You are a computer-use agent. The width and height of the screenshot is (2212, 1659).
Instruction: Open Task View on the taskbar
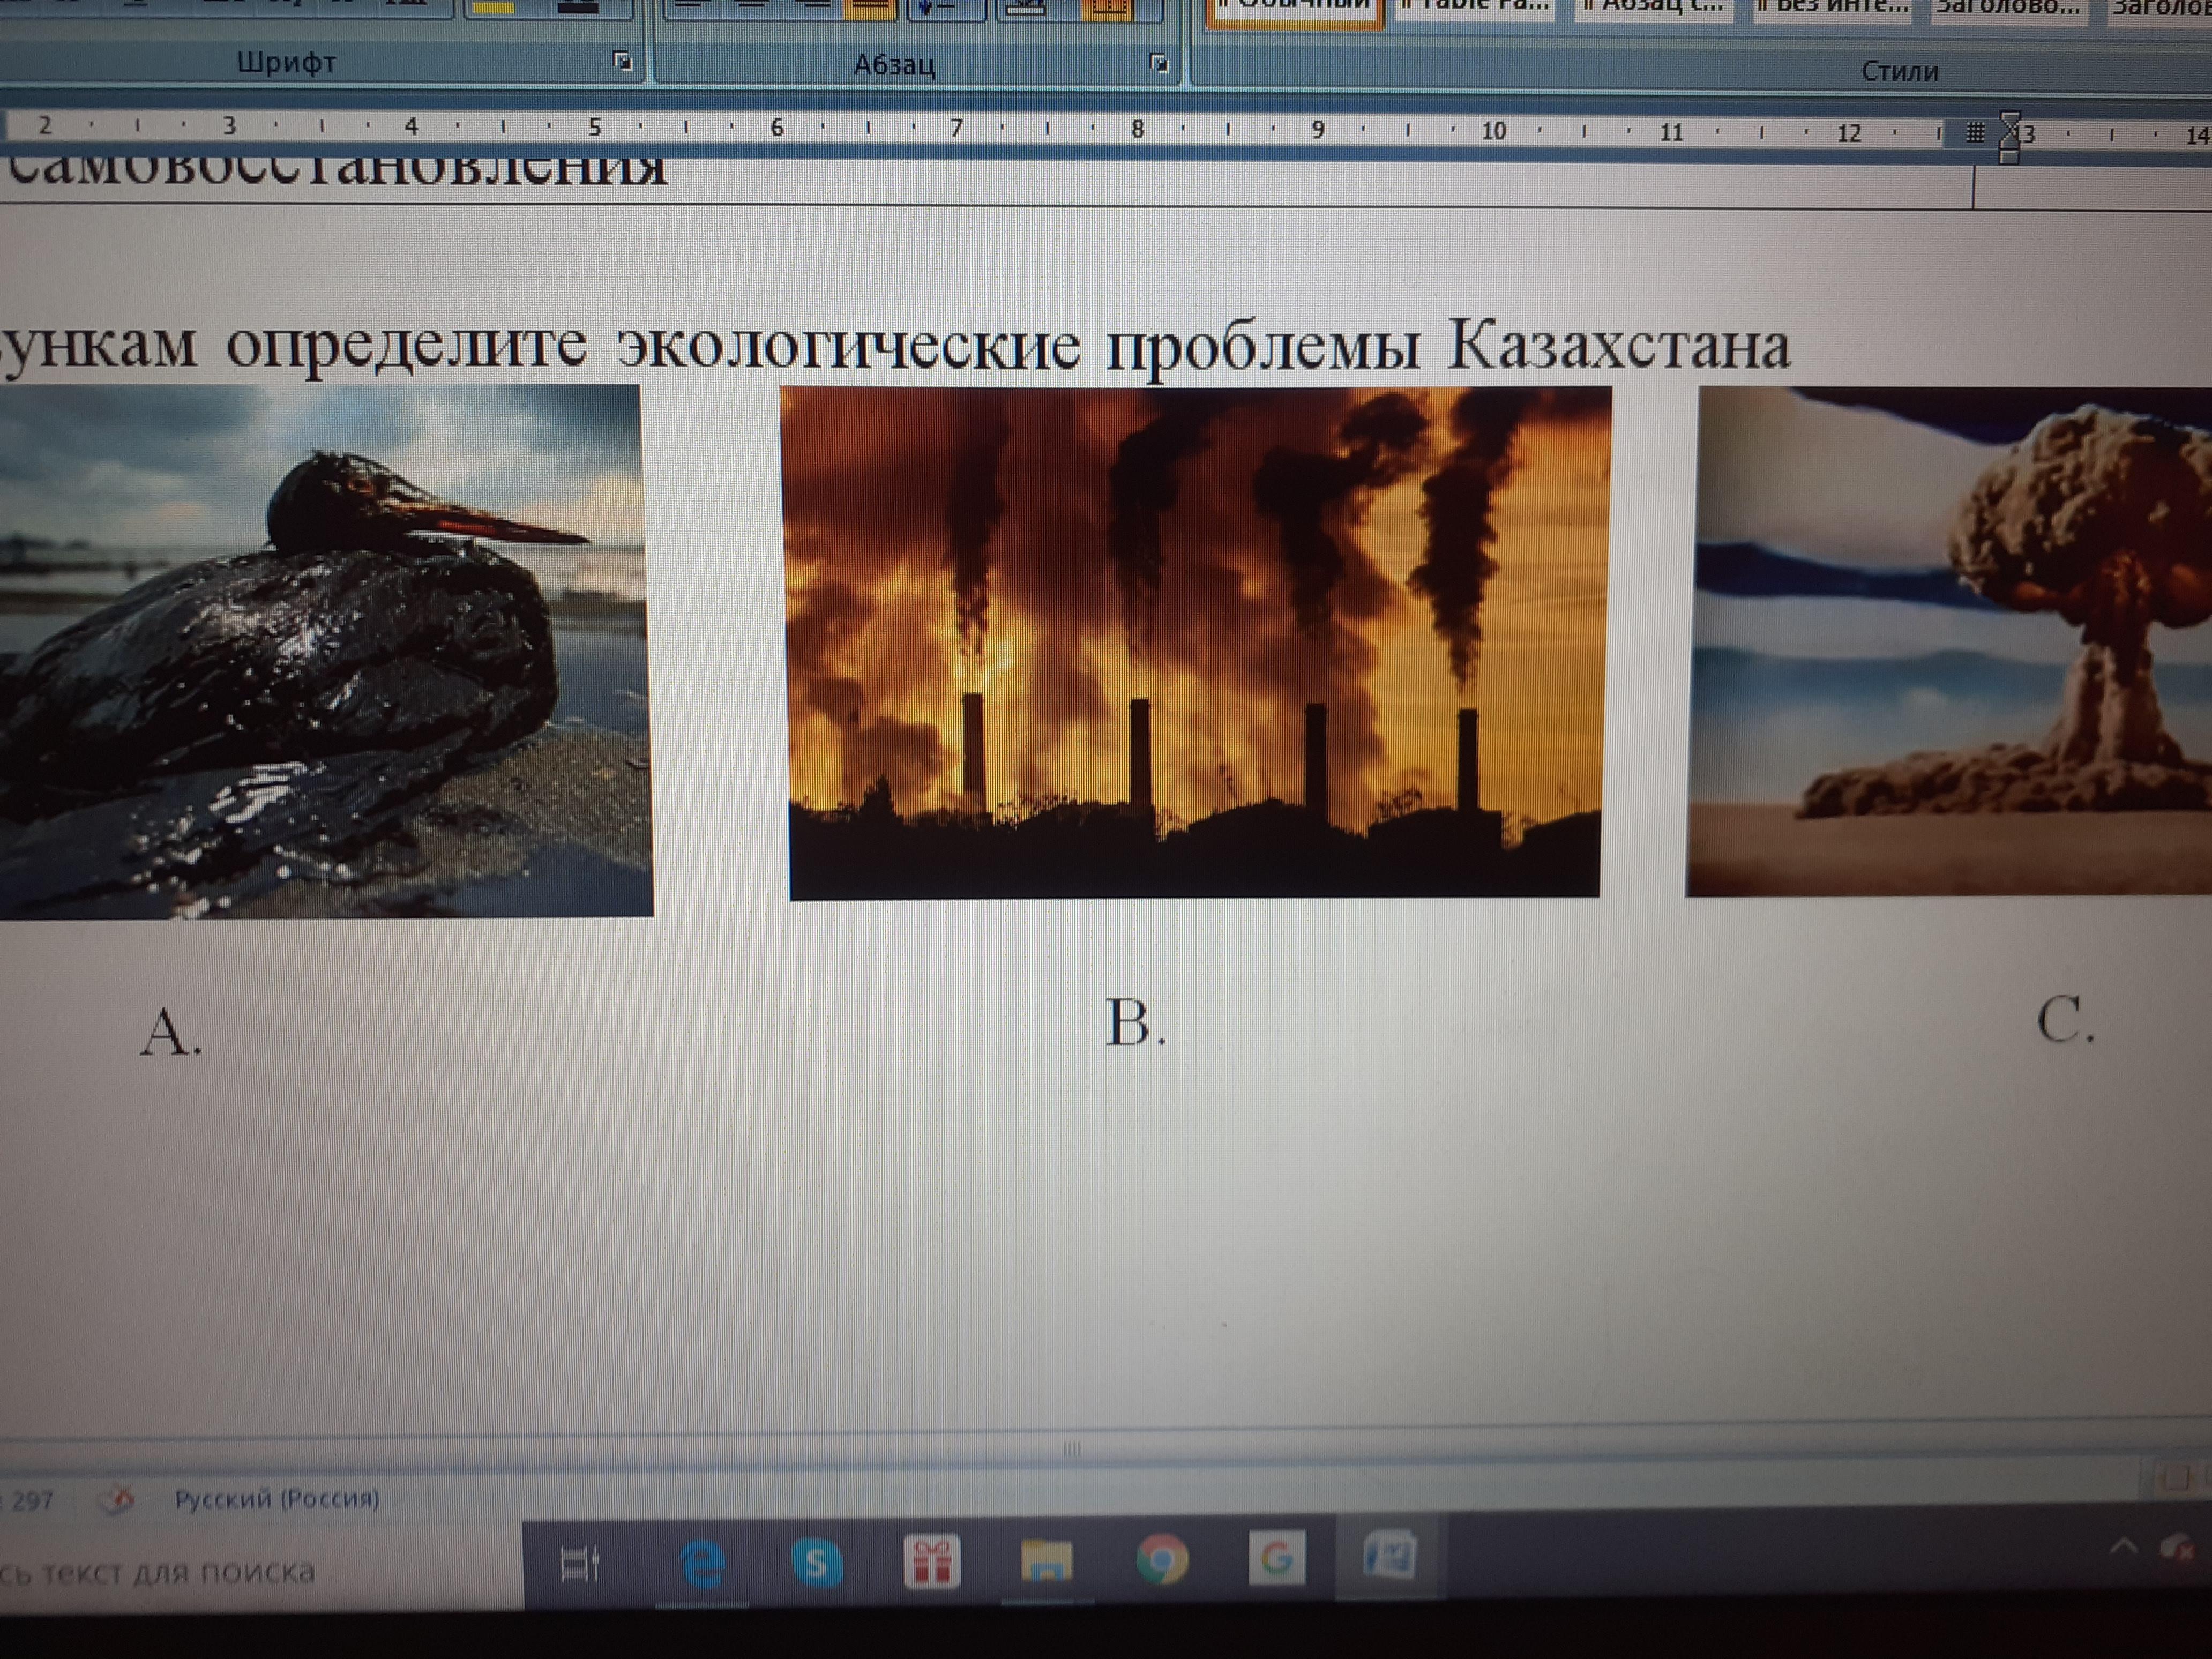click(580, 1564)
